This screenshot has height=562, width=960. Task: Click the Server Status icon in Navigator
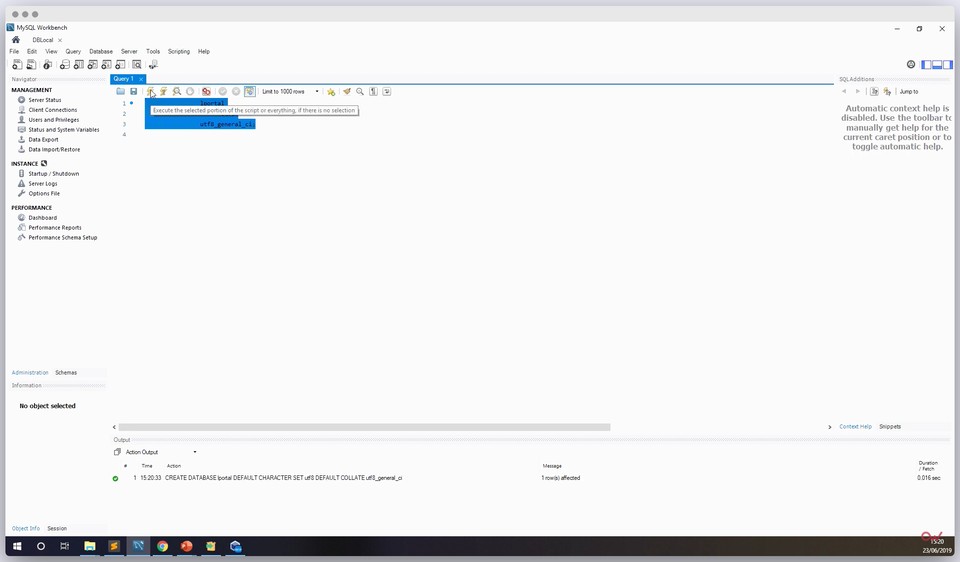(21, 100)
